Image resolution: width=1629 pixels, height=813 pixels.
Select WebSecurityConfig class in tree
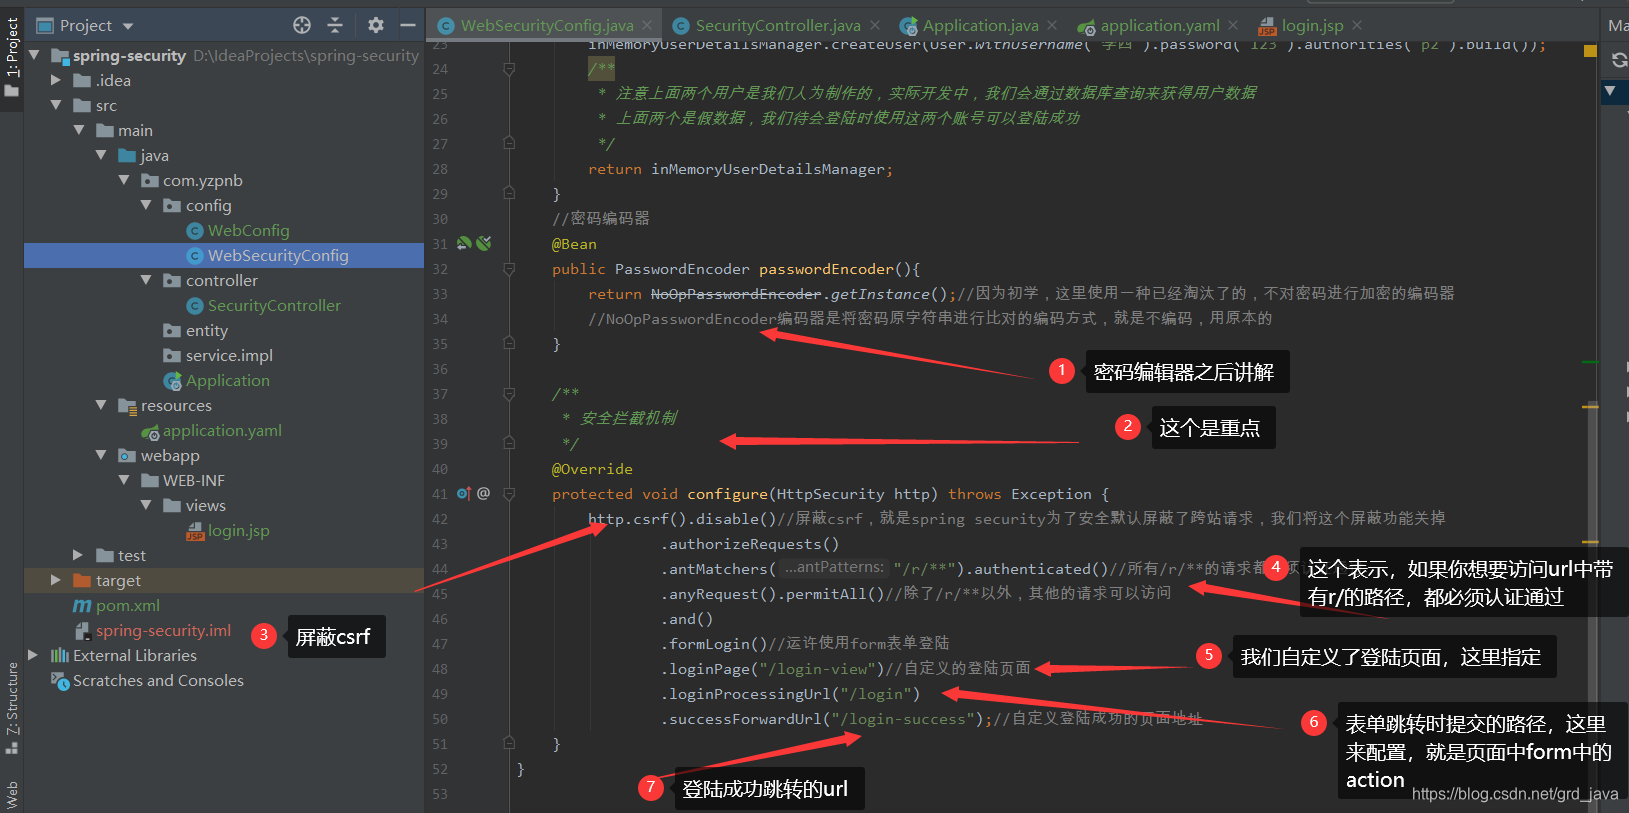278,255
